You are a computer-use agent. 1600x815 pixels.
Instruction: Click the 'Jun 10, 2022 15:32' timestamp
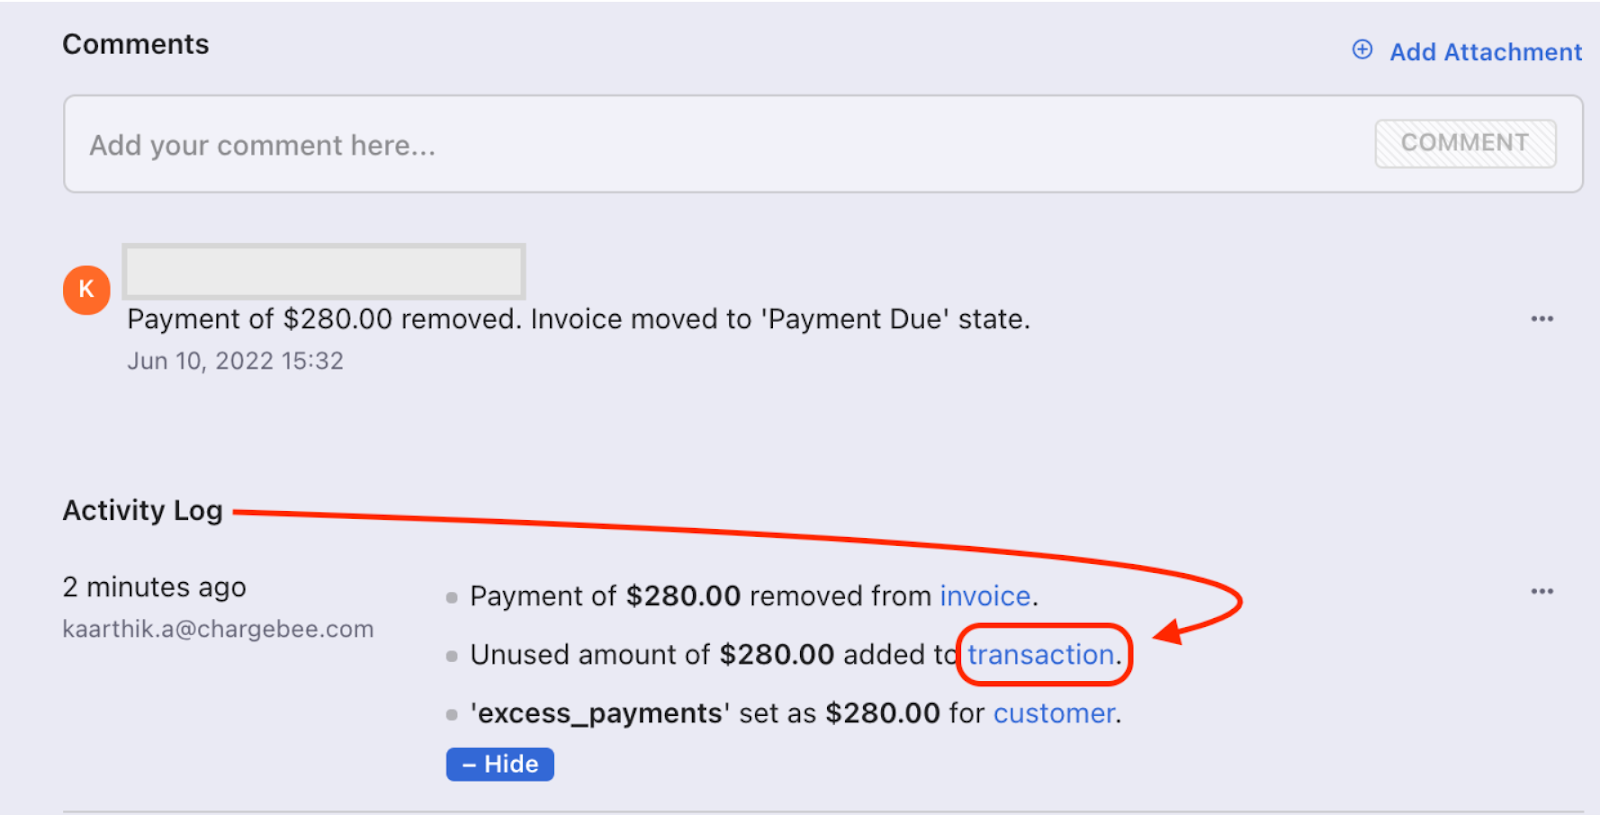[235, 361]
